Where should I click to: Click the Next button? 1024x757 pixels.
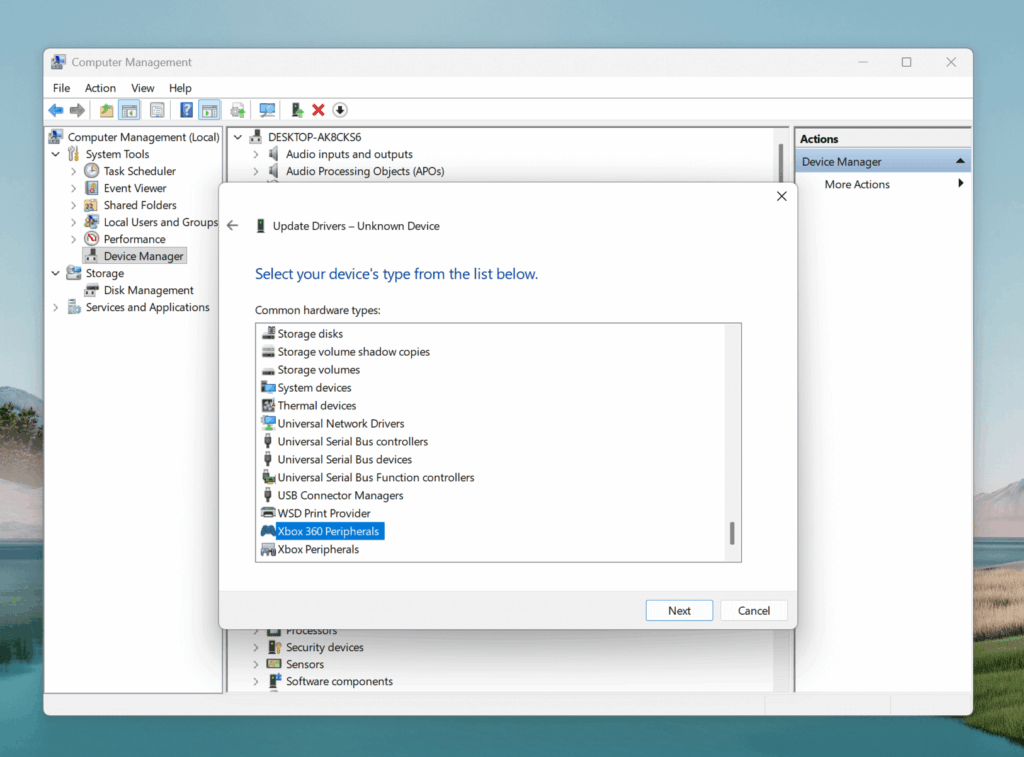679,610
